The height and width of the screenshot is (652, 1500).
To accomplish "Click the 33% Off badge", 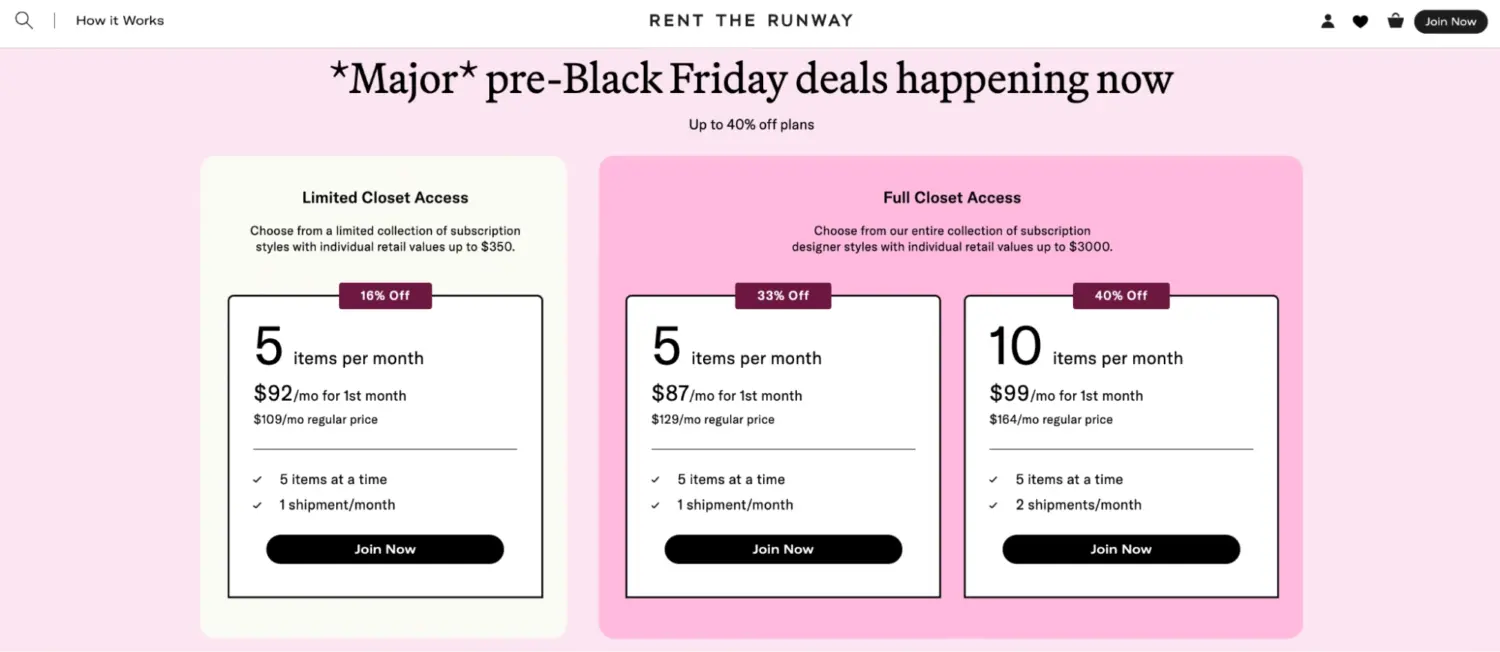I will (x=783, y=295).
